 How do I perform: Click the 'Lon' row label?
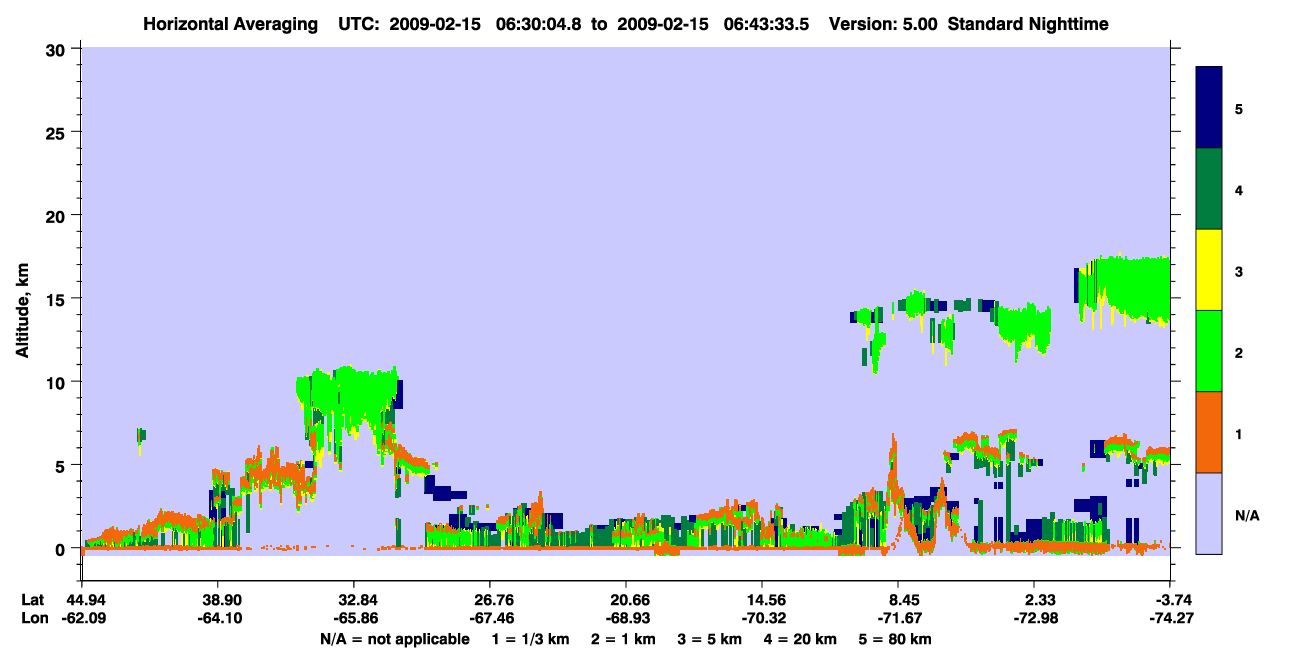(34, 618)
